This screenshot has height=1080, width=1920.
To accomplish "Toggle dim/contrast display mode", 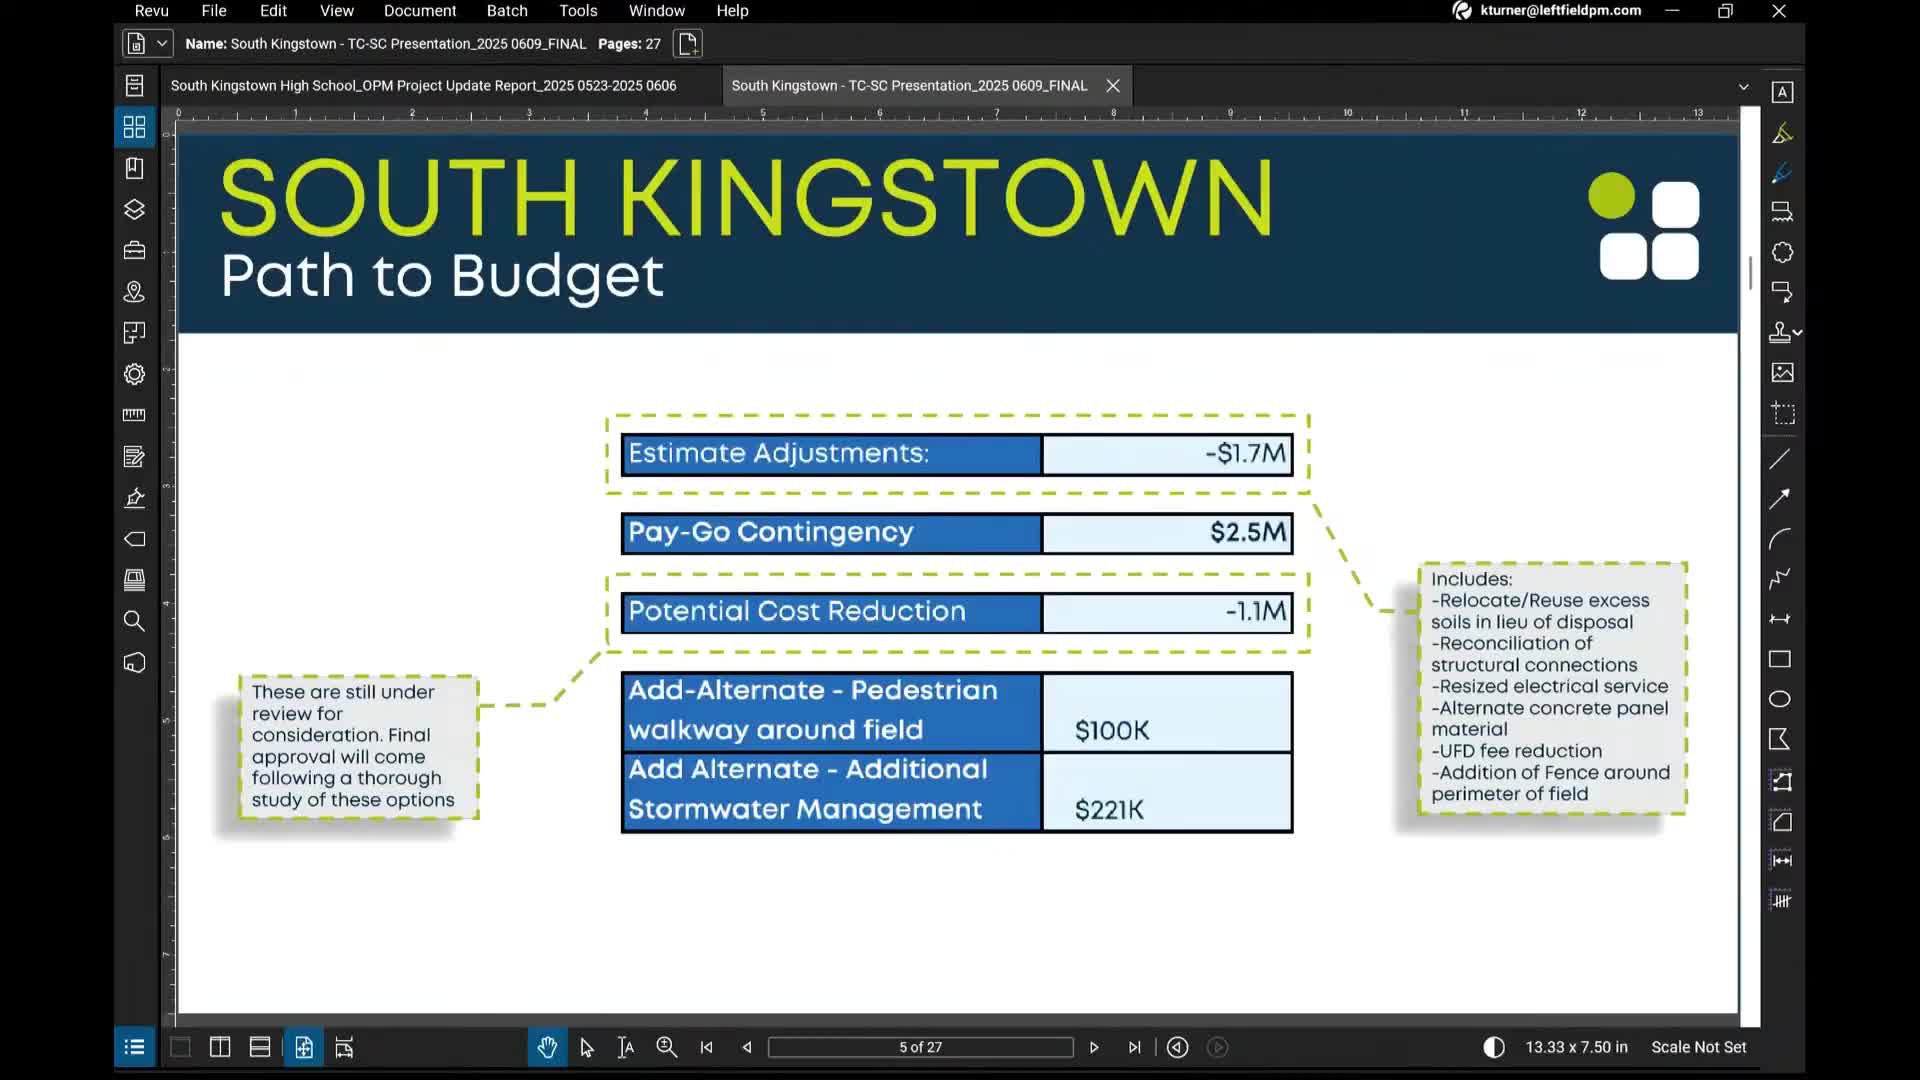I will coord(1493,1047).
